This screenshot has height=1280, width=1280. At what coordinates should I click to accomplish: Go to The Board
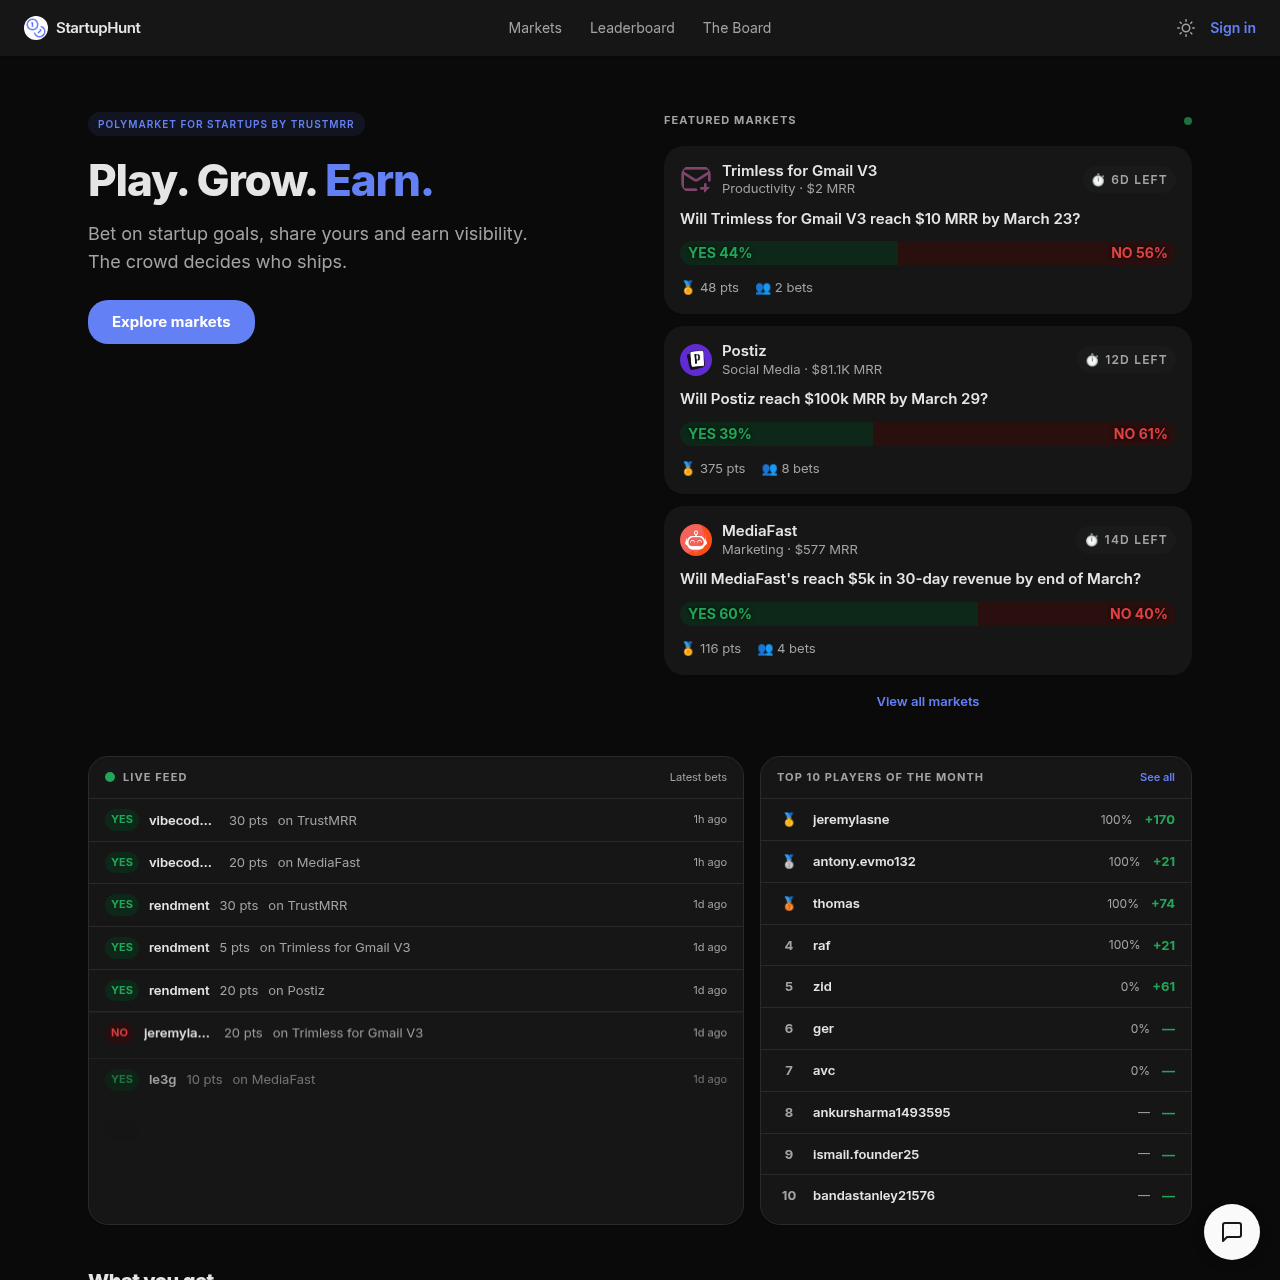click(737, 28)
